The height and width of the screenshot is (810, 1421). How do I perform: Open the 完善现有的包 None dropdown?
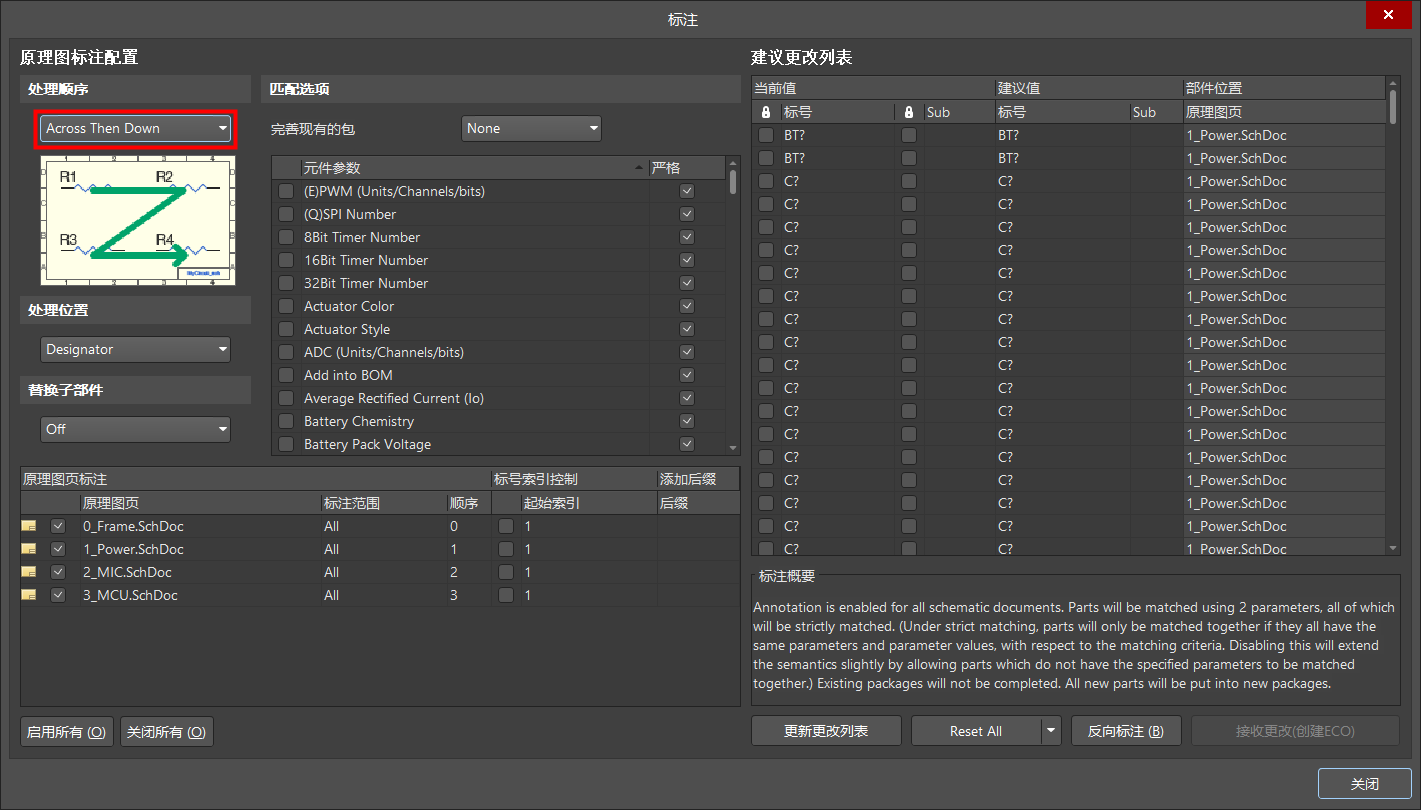531,128
